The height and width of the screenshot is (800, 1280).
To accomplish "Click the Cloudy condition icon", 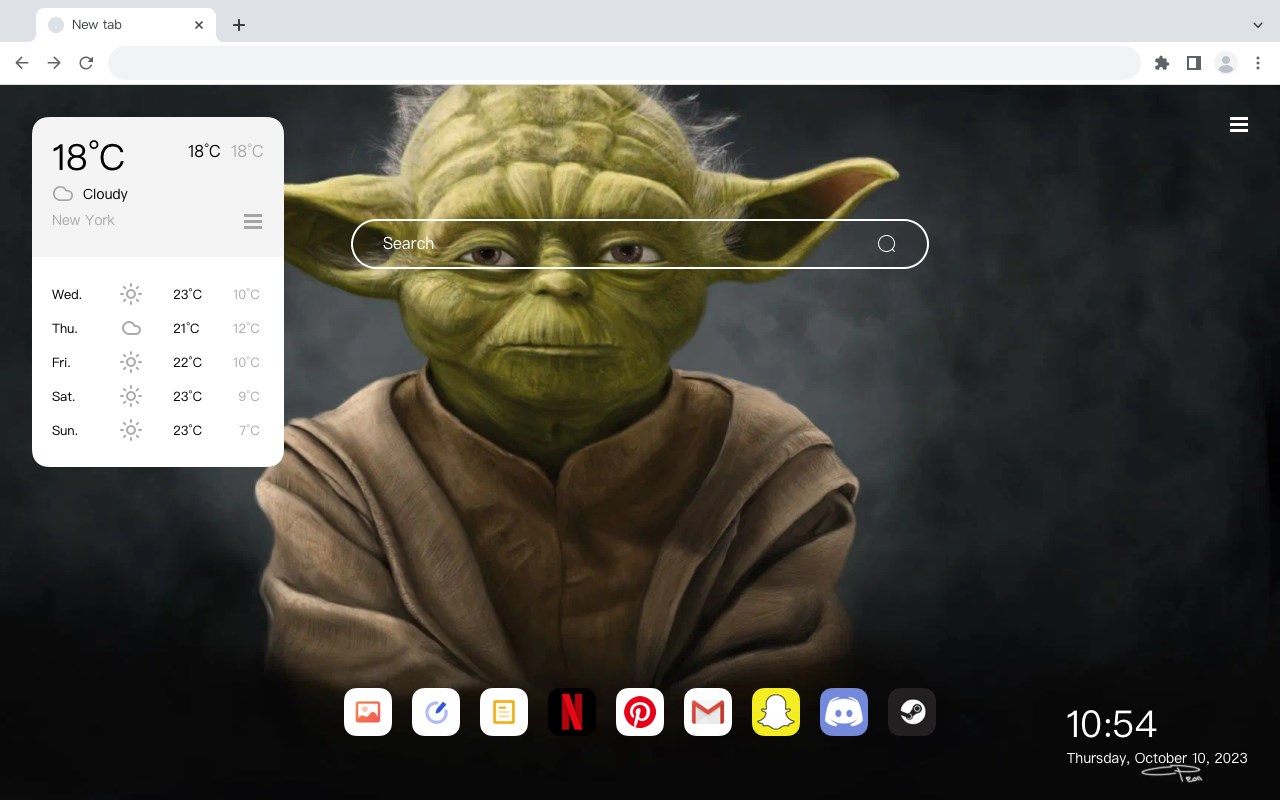I will [x=63, y=194].
